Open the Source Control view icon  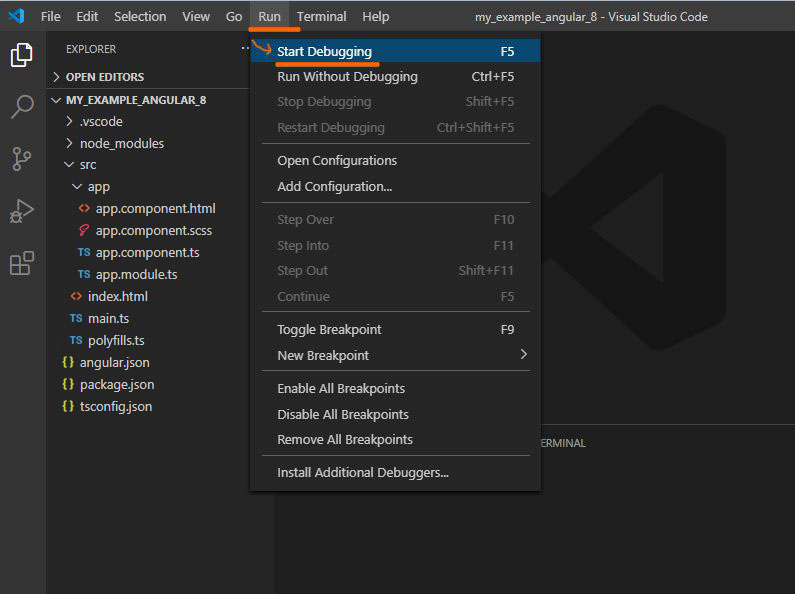[21, 159]
